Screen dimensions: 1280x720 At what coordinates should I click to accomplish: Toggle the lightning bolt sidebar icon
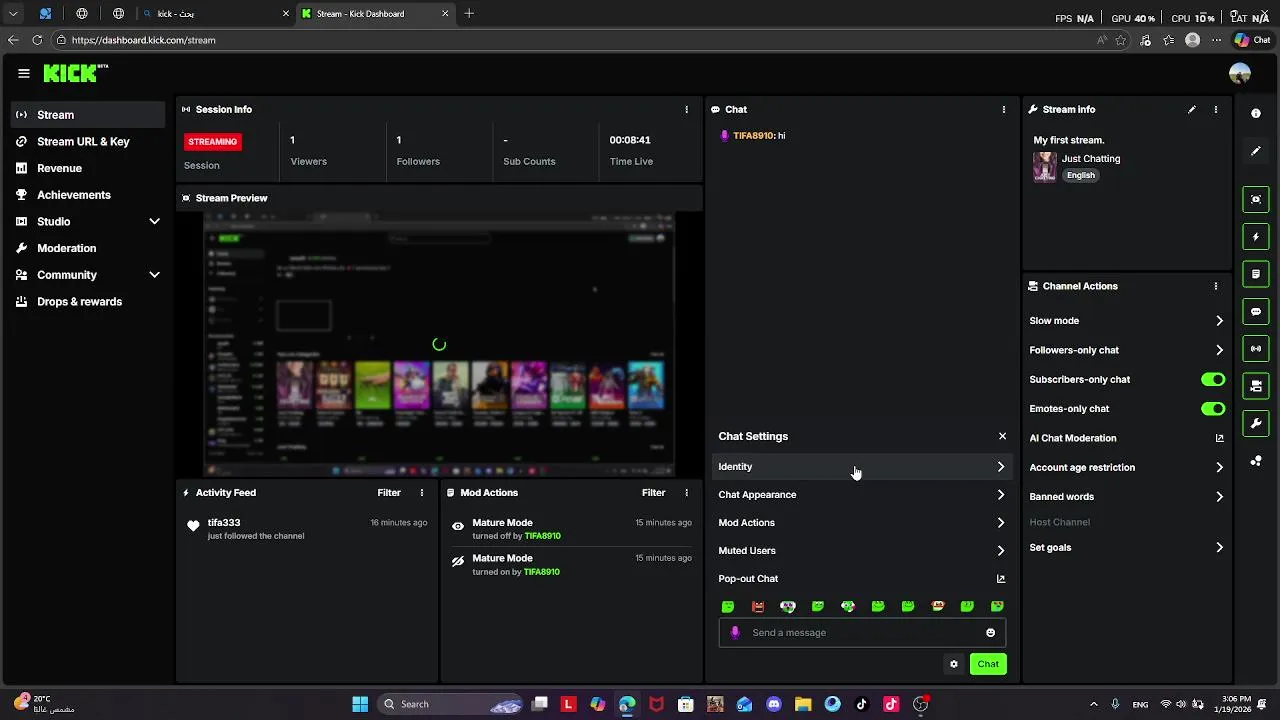[x=1256, y=237]
